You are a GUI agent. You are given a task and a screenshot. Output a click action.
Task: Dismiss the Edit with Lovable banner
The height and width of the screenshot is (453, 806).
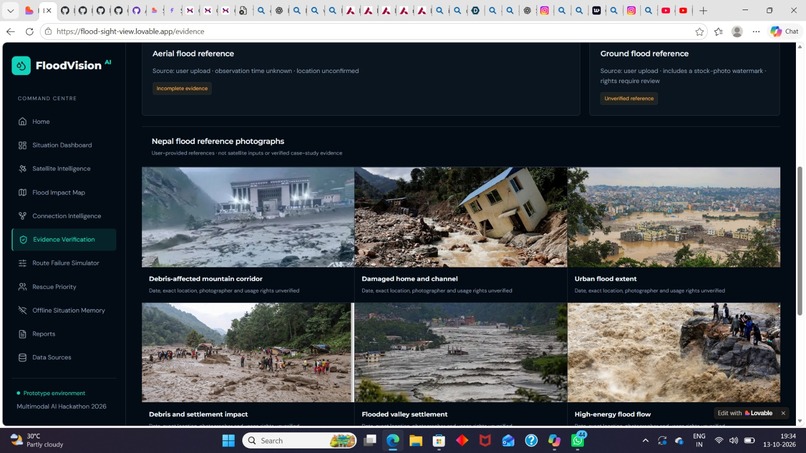(783, 413)
